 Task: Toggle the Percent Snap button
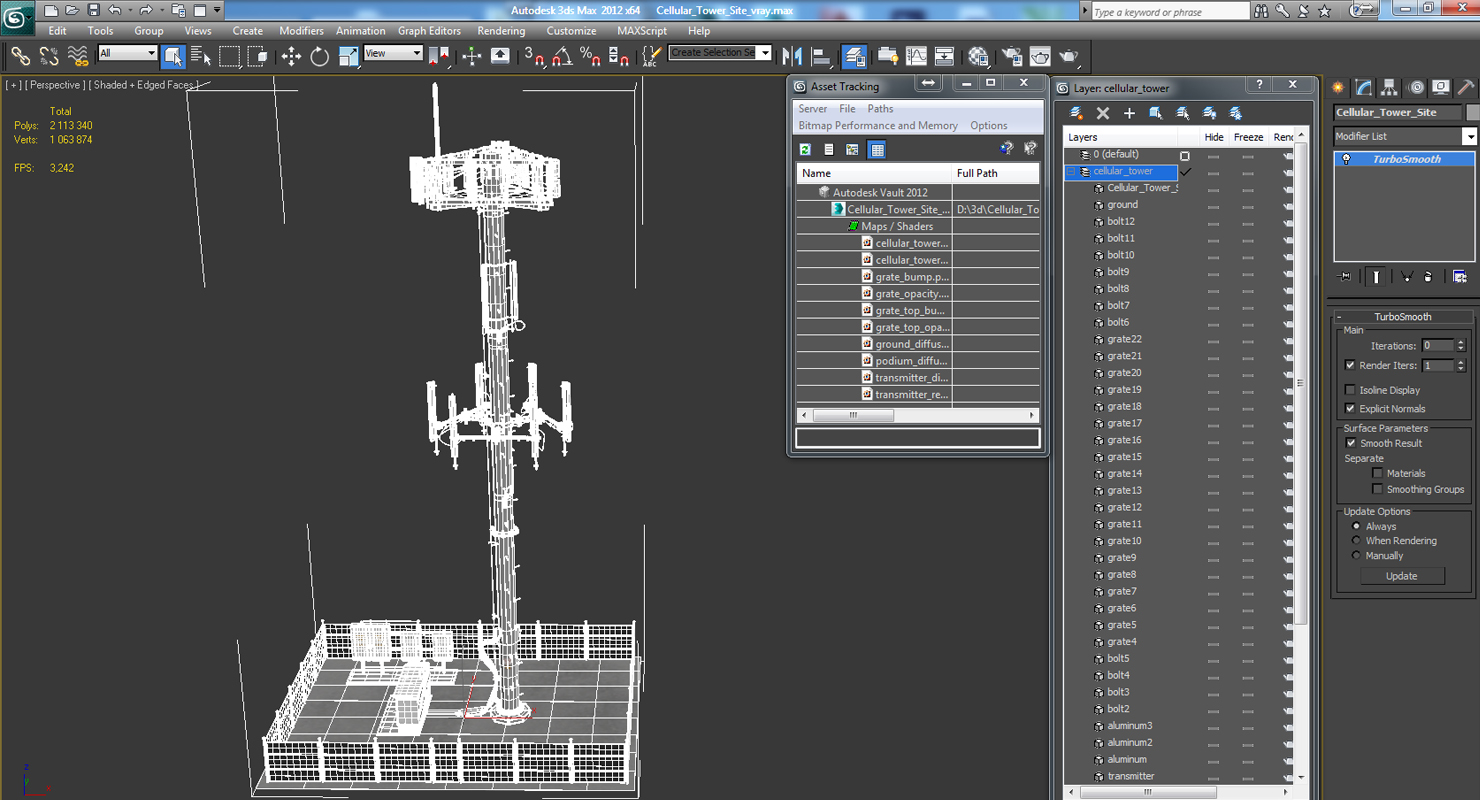(590, 56)
